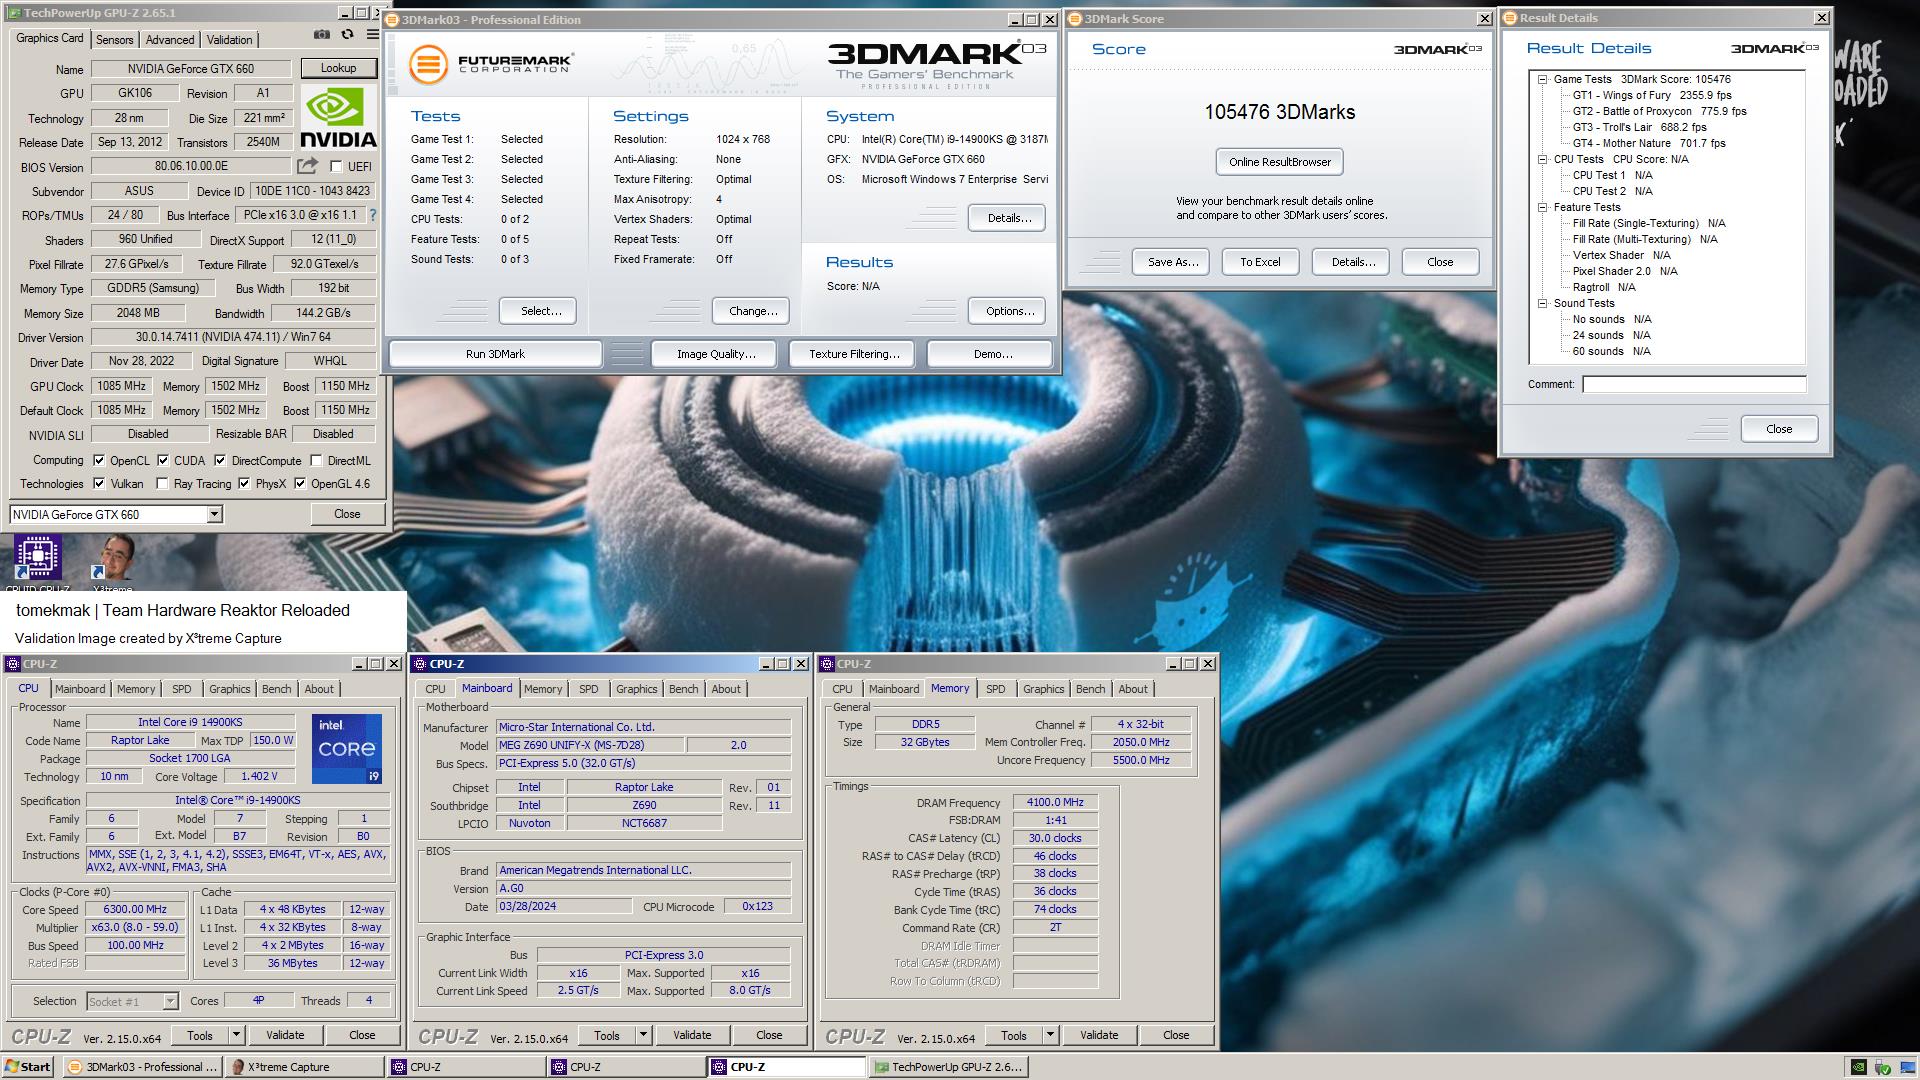Screen dimensions: 1920x1080
Task: Open About tab in CPU-Z Memory window
Action: pyautogui.click(x=1133, y=689)
